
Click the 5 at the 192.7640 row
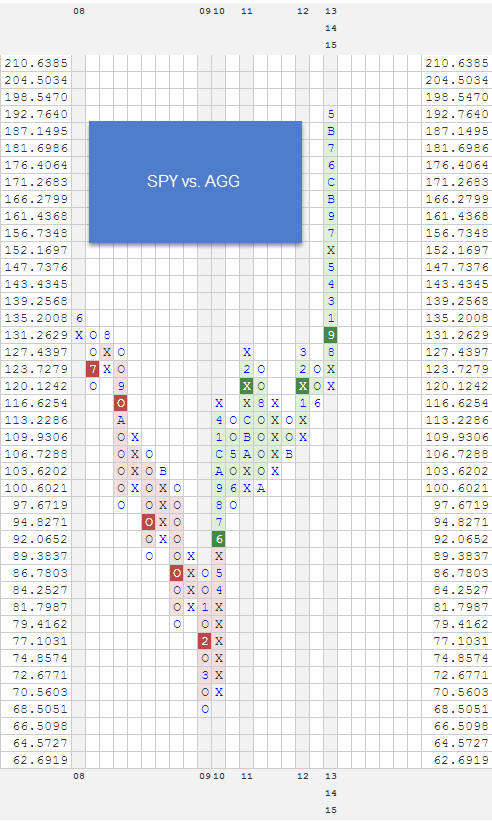tap(331, 114)
